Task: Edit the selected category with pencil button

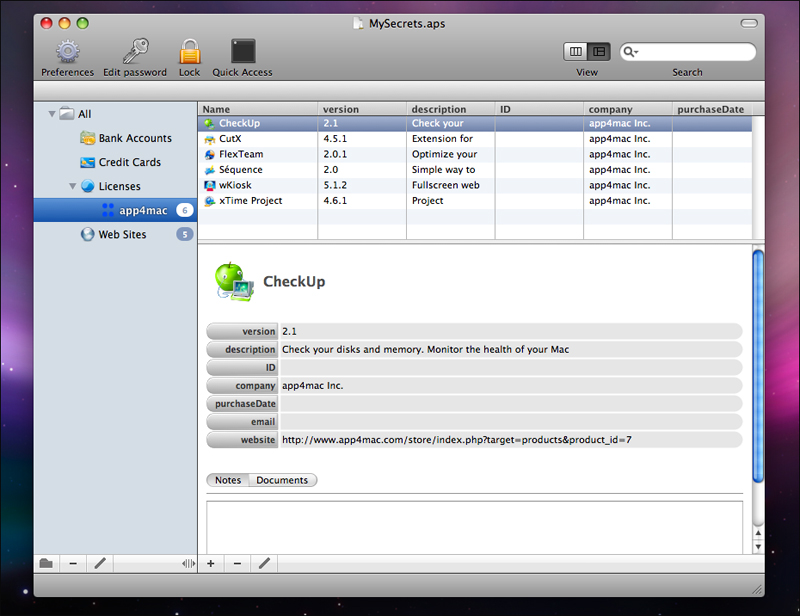Action: [100, 563]
